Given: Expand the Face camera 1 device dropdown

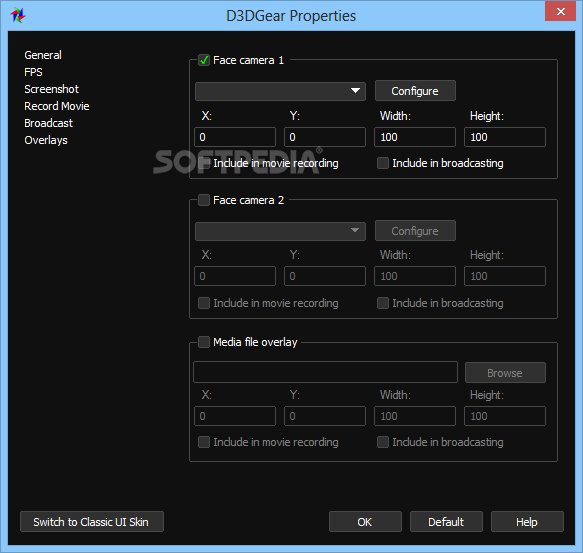Looking at the screenshot, I should tap(280, 91).
